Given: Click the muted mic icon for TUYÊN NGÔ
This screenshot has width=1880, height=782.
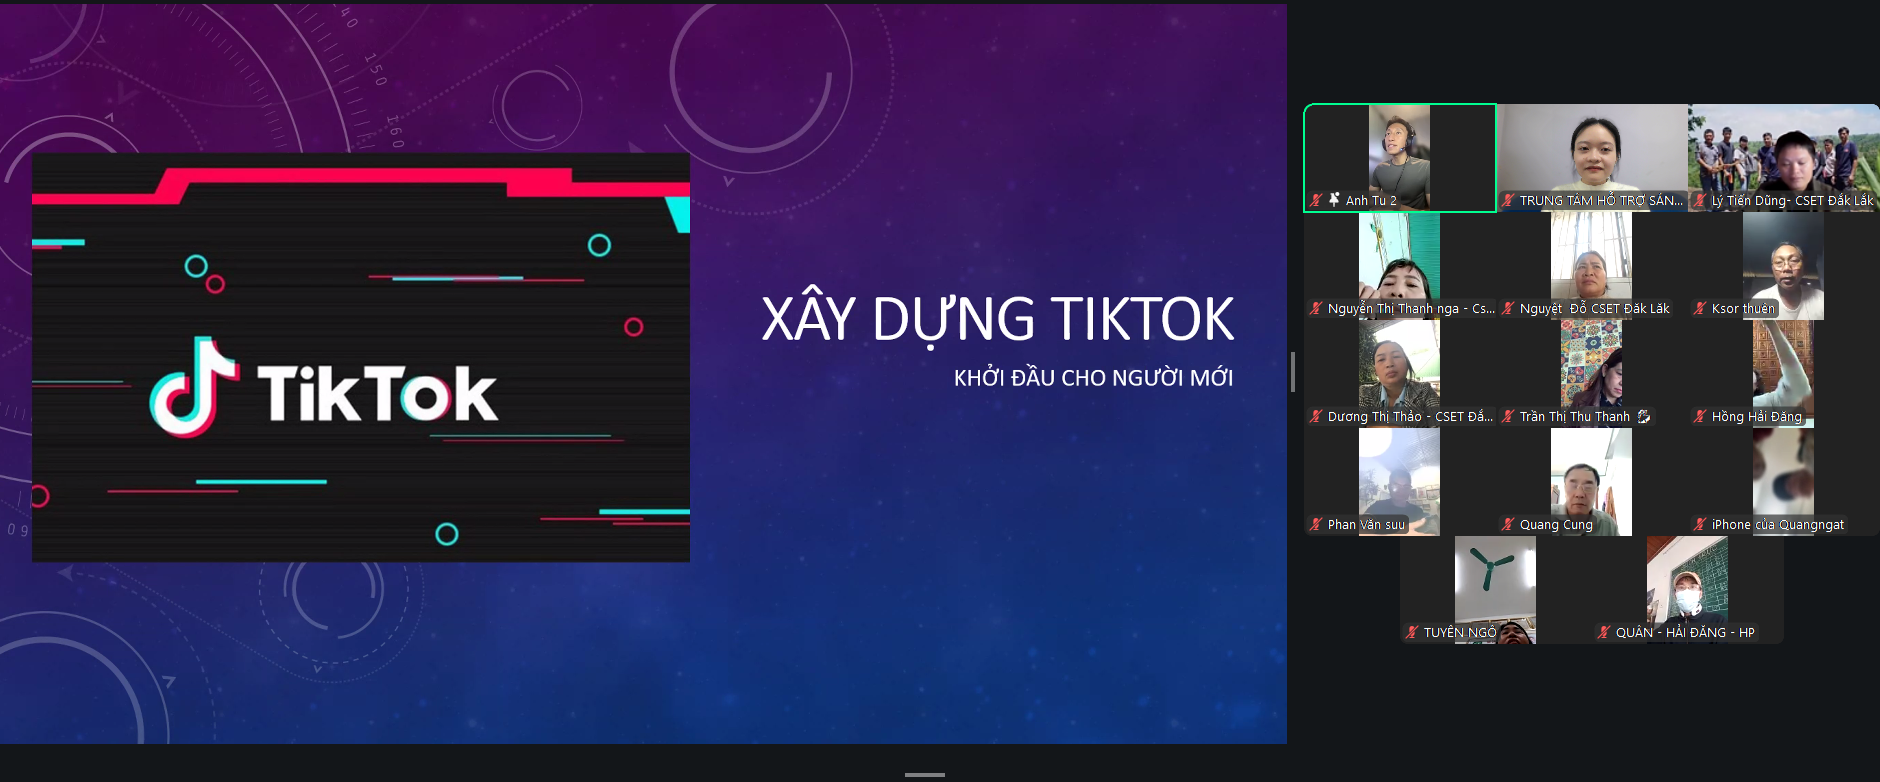Looking at the screenshot, I should (1412, 632).
